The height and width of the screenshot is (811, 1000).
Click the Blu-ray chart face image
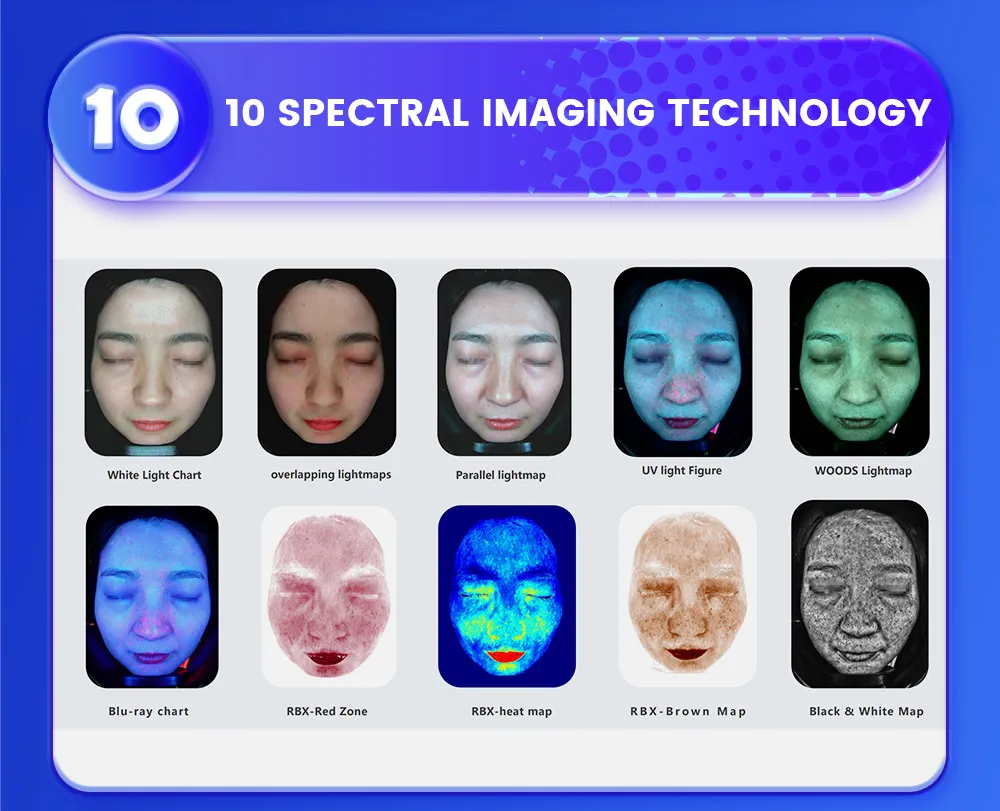pyautogui.click(x=152, y=596)
